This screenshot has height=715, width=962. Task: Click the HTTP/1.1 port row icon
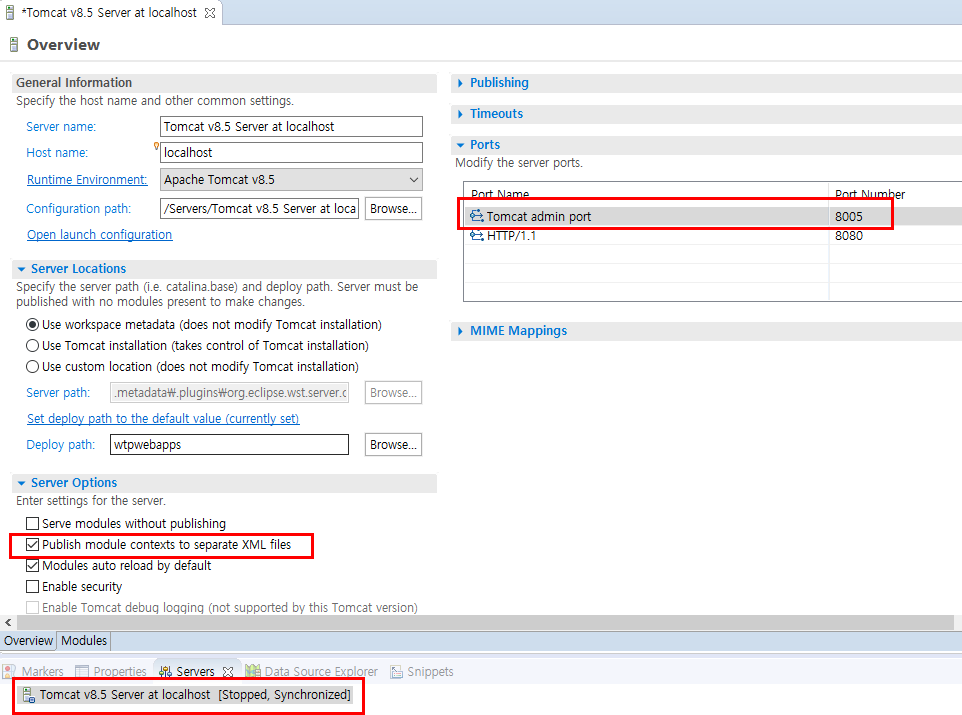[x=477, y=235]
